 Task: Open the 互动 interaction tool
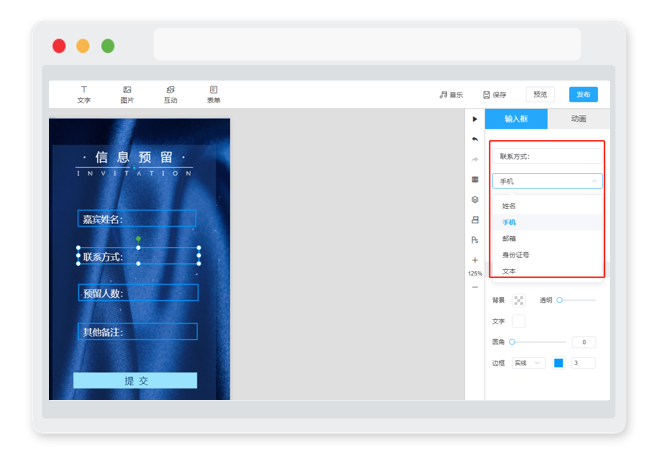(x=170, y=94)
